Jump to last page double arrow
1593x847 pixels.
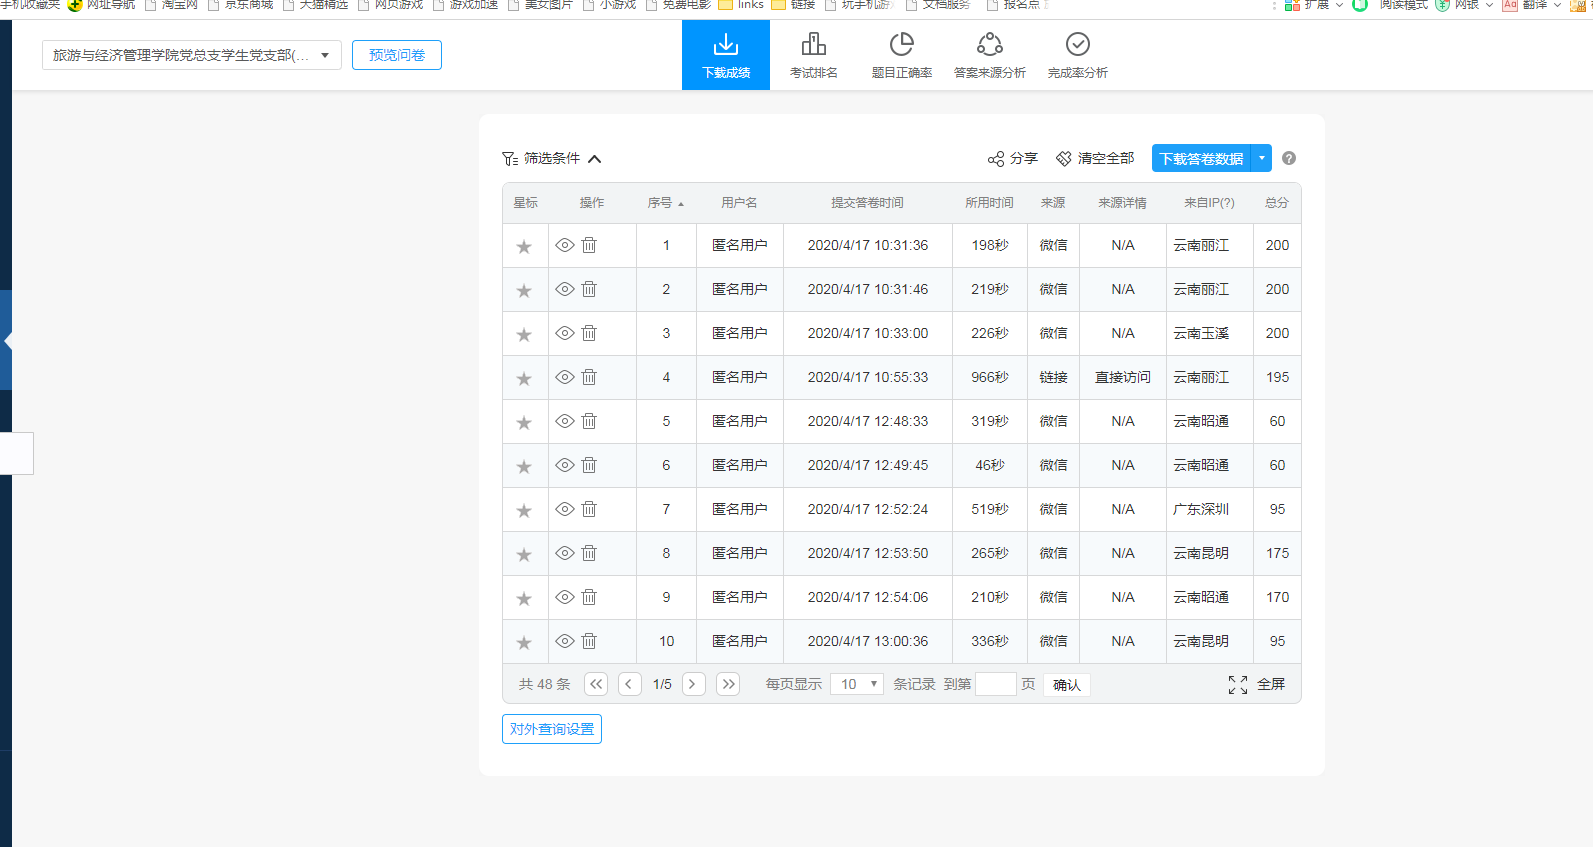pos(728,684)
